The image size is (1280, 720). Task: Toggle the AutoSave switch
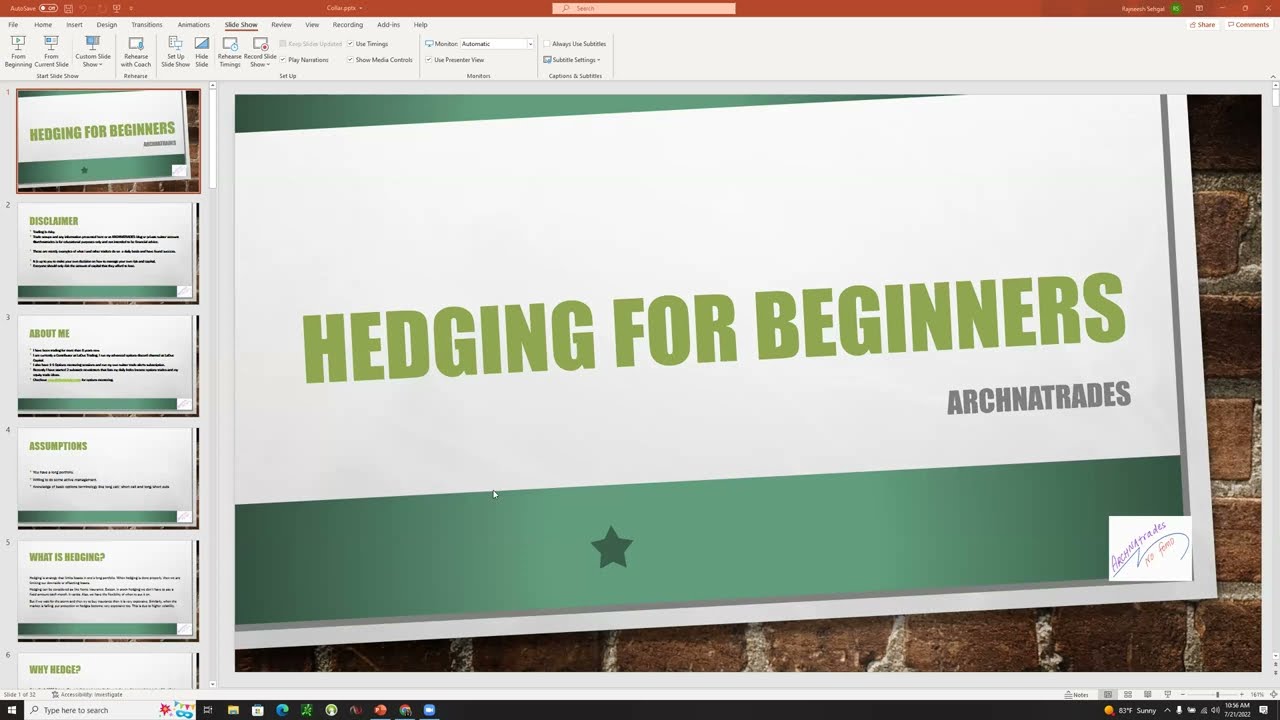pos(47,8)
